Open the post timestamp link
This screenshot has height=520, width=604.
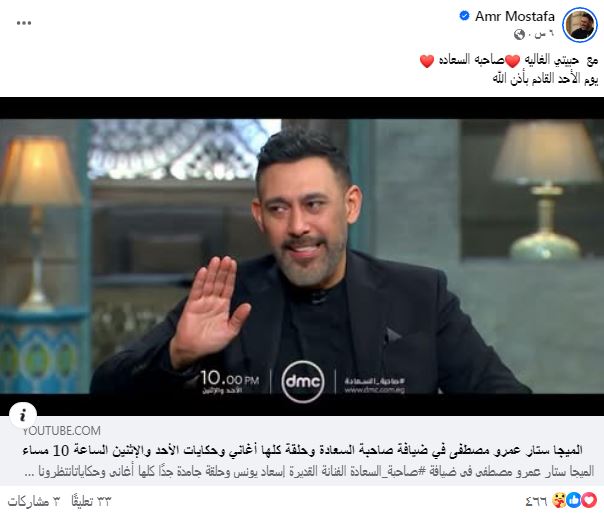pos(540,35)
